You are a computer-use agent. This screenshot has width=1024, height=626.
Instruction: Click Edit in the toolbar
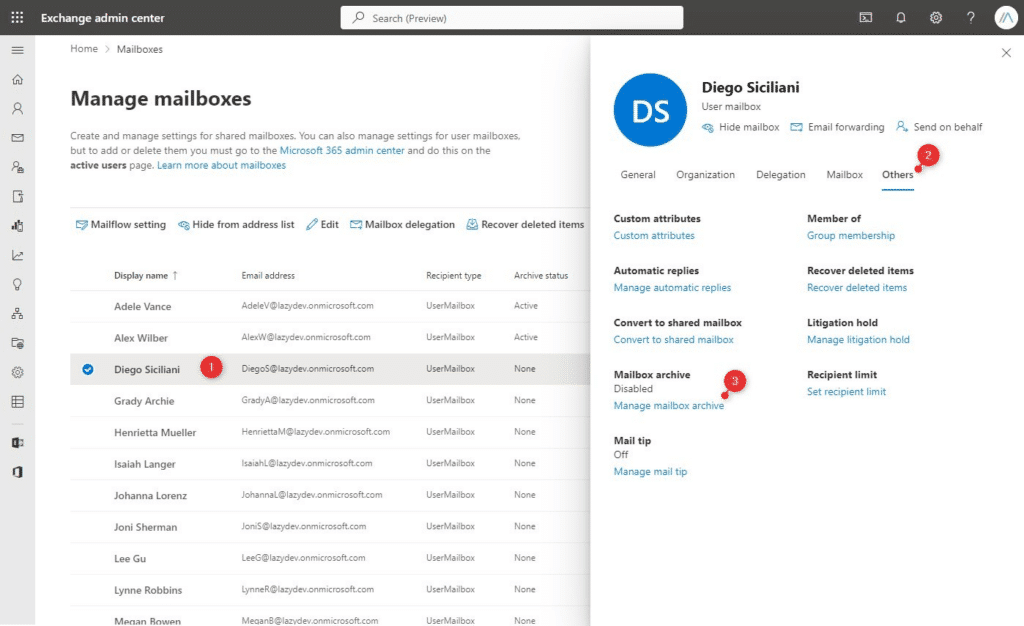(322, 225)
